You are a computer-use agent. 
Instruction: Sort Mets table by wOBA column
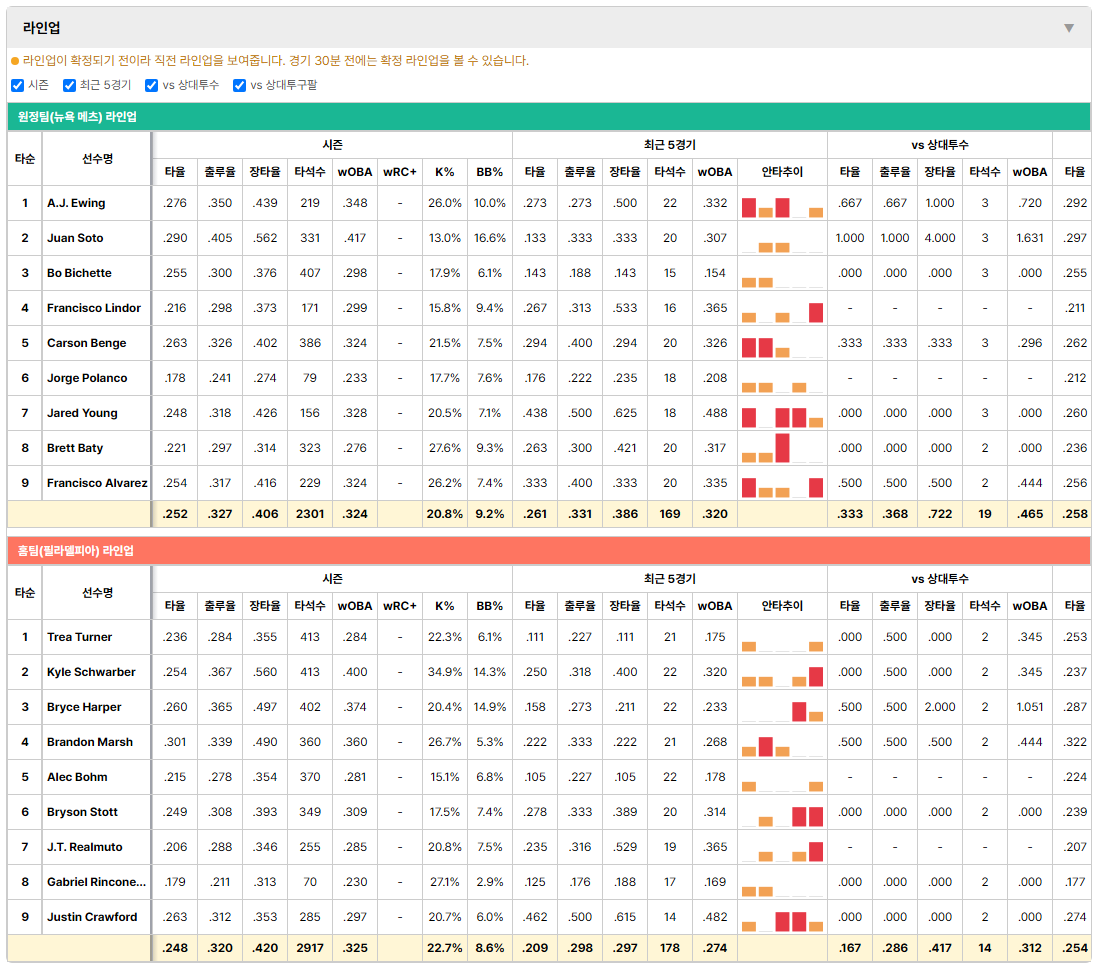point(355,172)
